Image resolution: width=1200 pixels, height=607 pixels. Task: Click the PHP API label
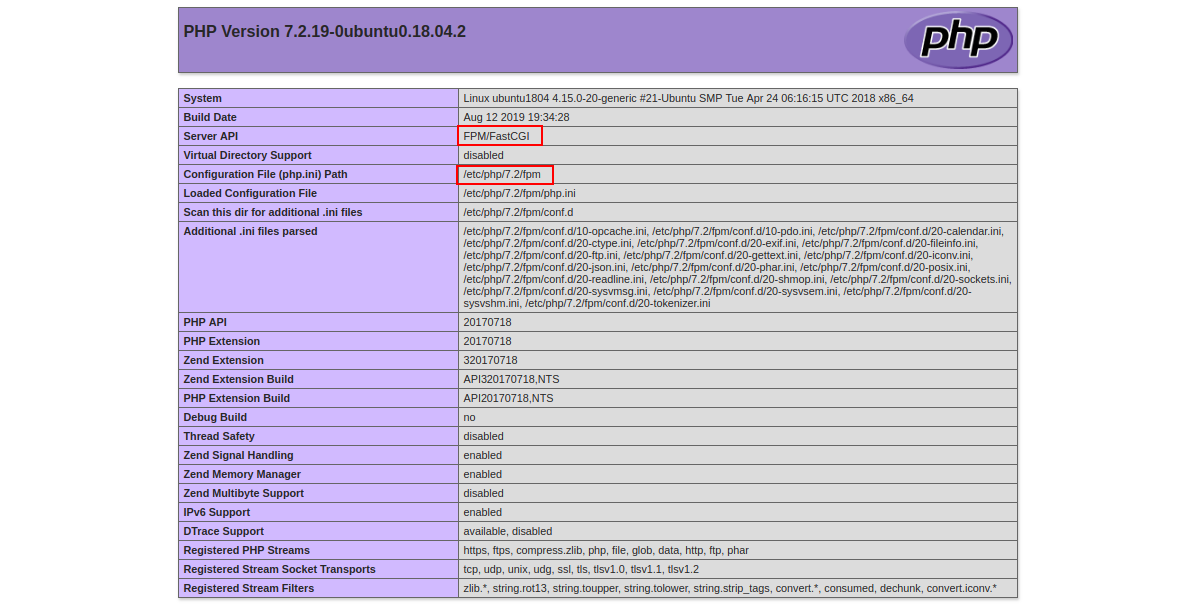point(205,322)
